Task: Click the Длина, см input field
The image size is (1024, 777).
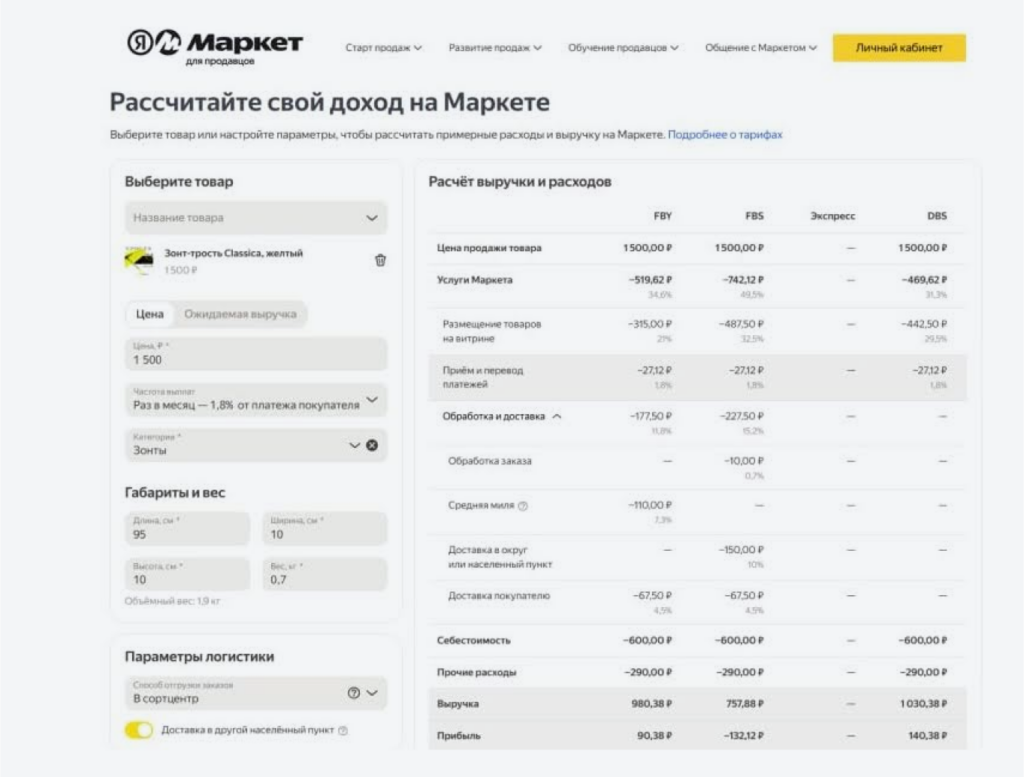Action: [x=188, y=529]
